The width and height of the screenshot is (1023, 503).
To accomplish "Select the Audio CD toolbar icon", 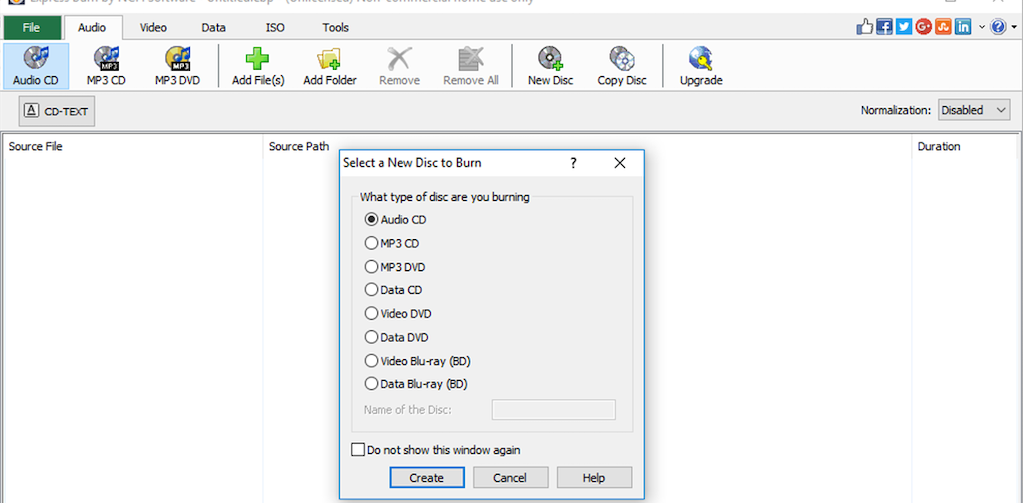I will click(x=36, y=66).
